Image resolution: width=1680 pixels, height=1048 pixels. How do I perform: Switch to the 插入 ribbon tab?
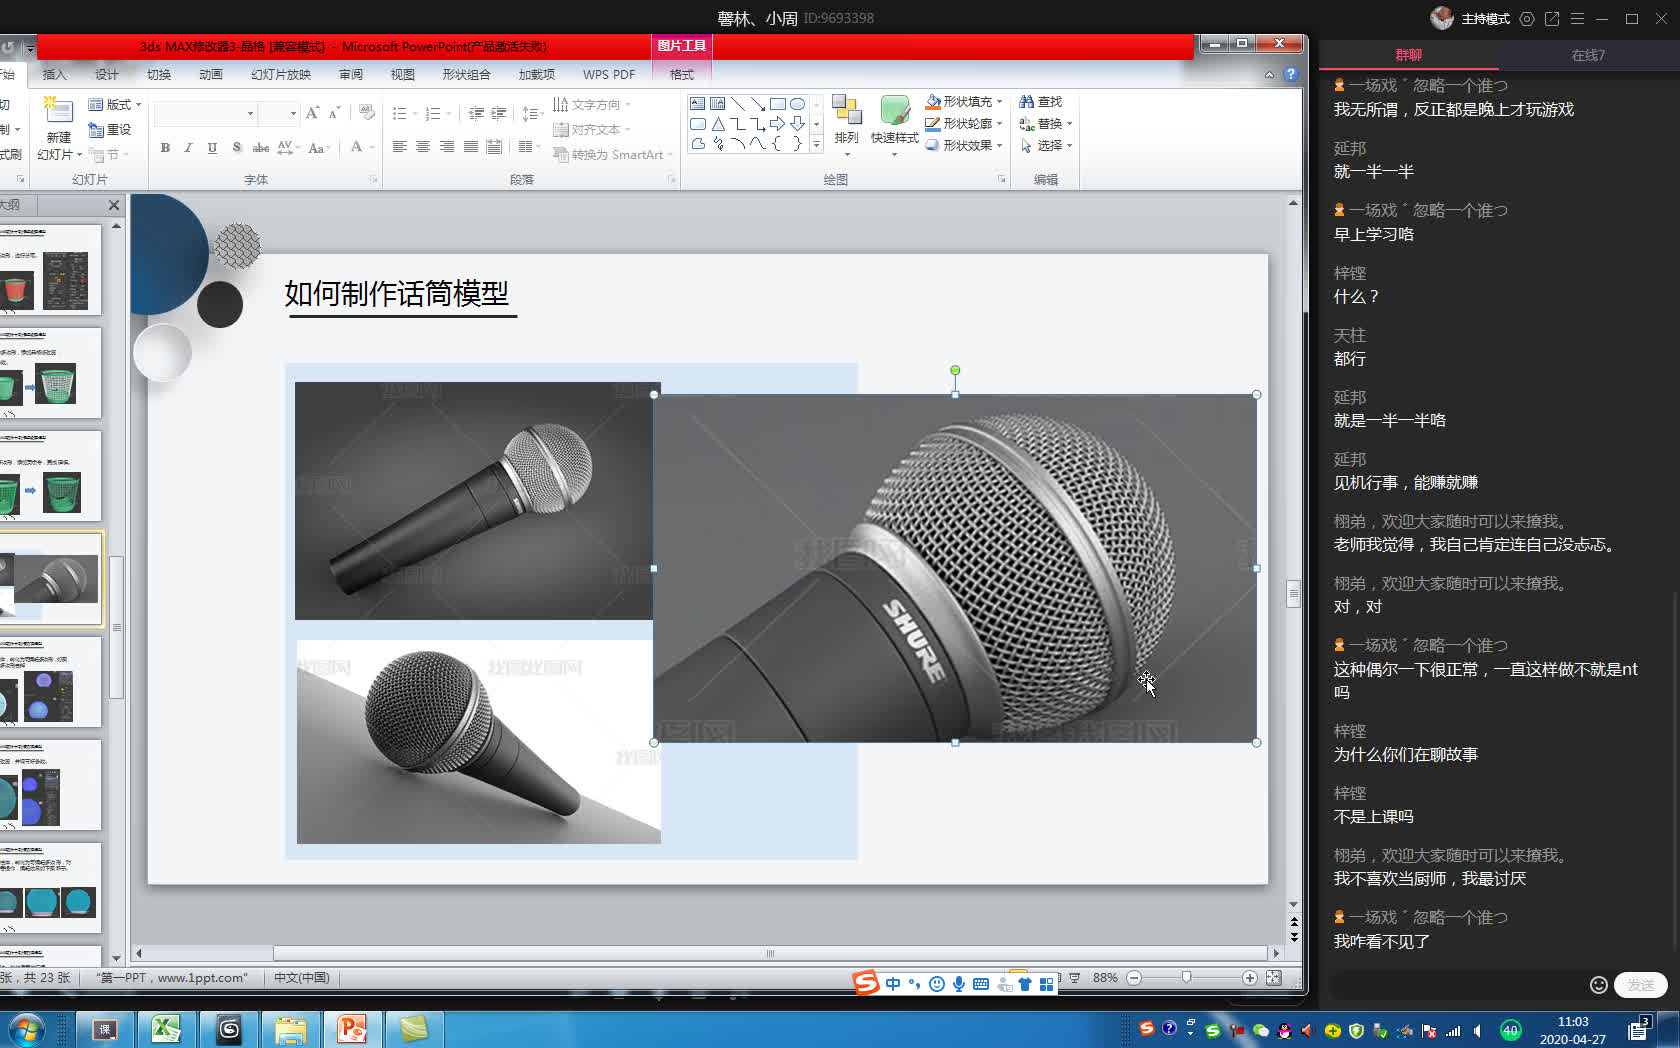click(55, 74)
